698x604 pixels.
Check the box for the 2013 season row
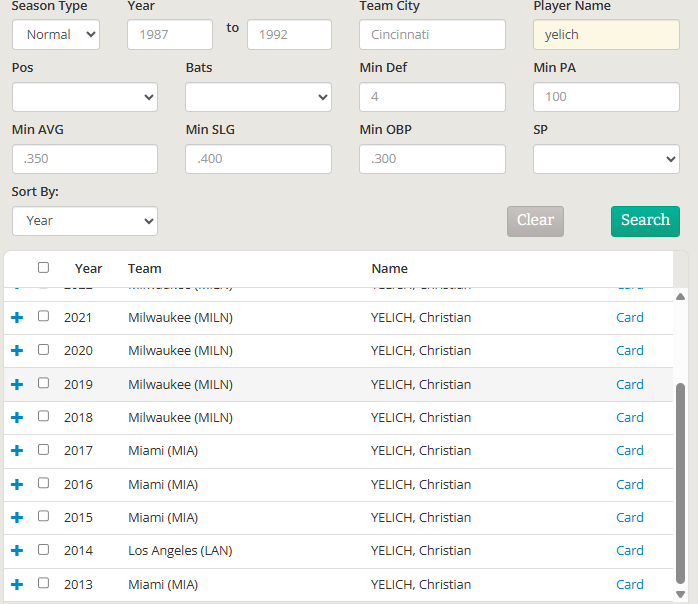43,583
